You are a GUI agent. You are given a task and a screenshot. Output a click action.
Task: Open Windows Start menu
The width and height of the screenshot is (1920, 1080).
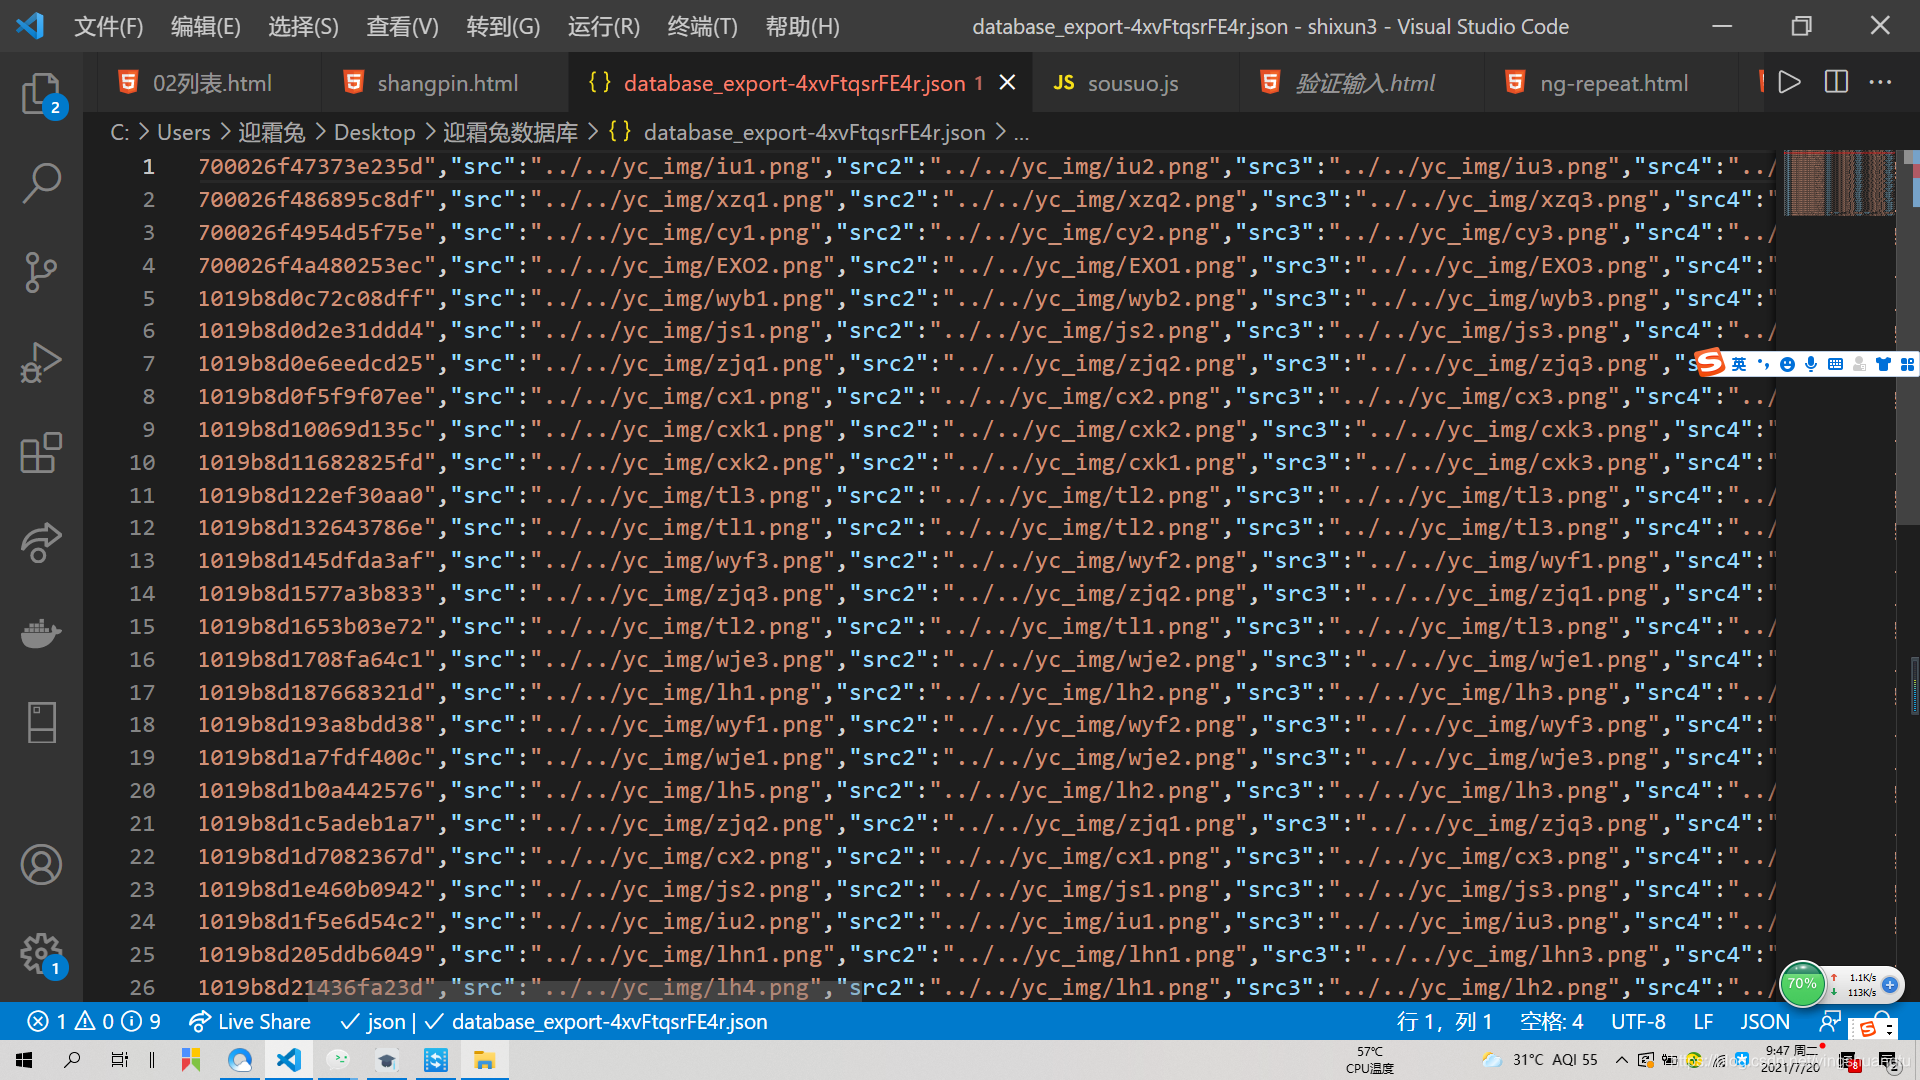pos(24,1060)
